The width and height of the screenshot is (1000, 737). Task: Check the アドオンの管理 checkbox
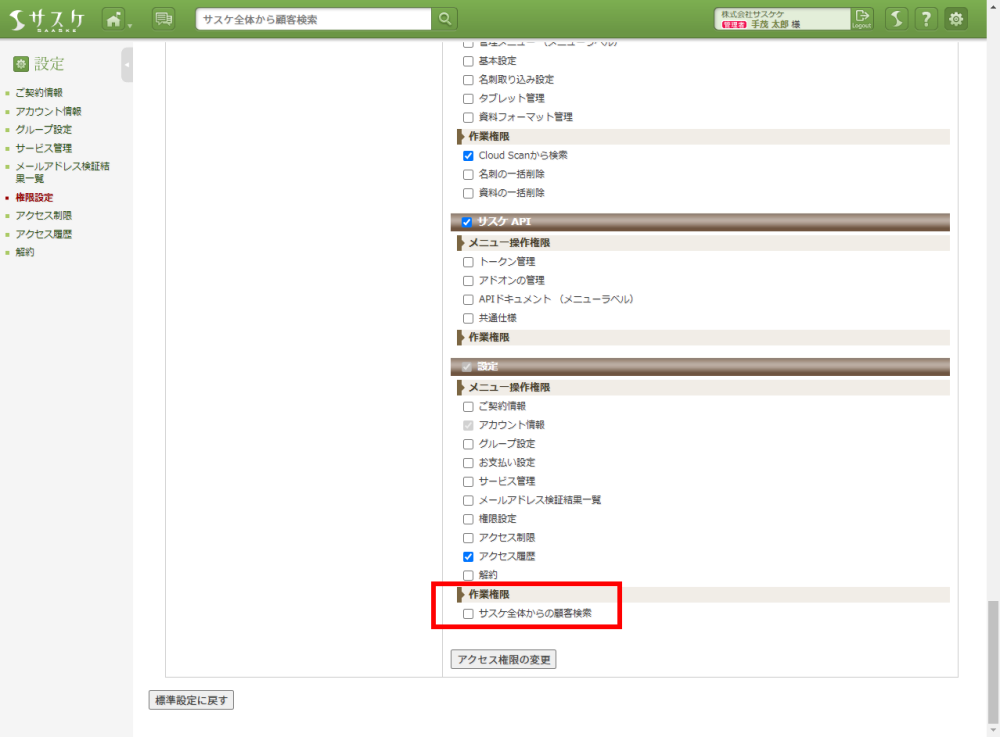pos(468,281)
